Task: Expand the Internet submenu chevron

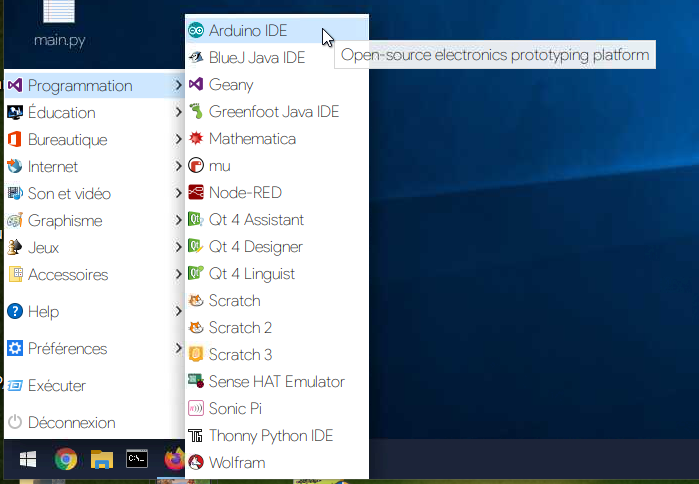Action: coord(178,166)
